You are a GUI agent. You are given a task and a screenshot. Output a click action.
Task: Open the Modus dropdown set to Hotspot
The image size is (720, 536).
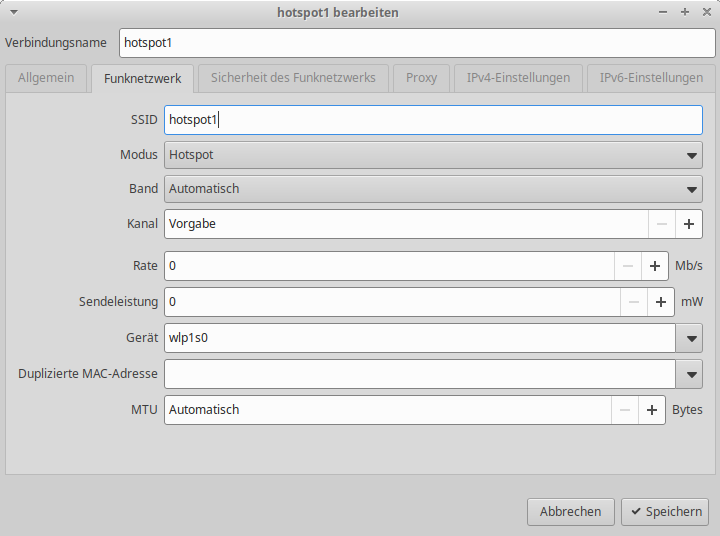[x=433, y=155]
